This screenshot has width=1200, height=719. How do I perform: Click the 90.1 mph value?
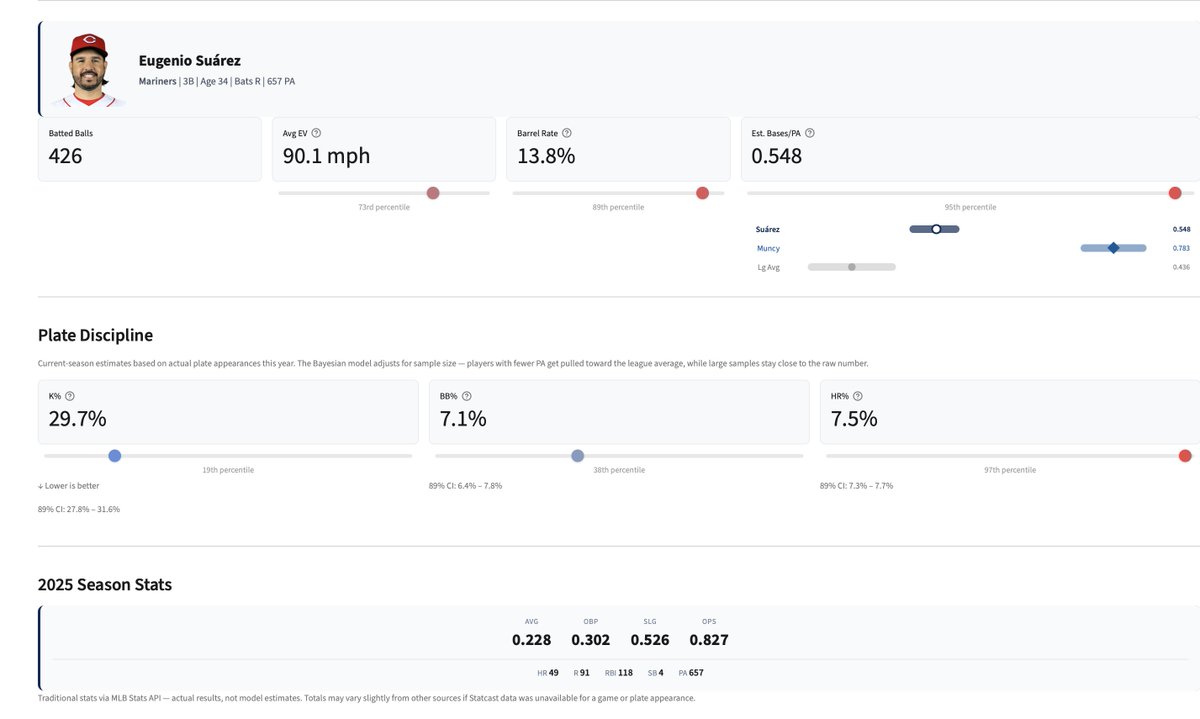326,156
